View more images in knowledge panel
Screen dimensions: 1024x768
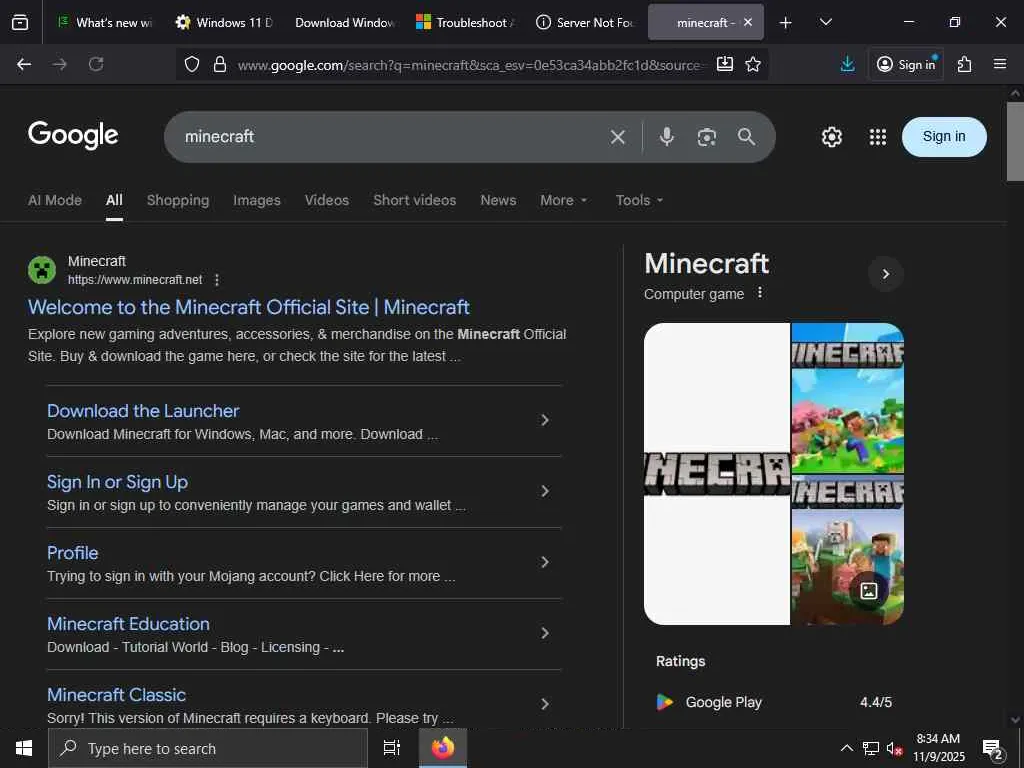pos(869,591)
